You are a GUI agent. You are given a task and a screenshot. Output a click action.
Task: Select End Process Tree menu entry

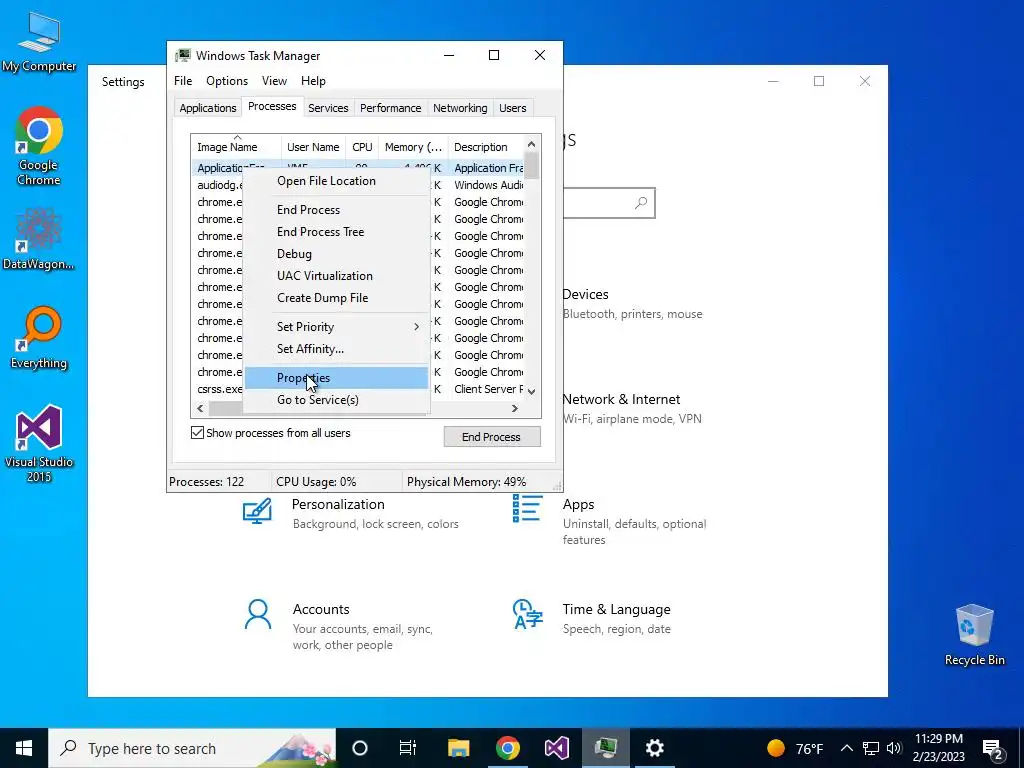pos(336,232)
